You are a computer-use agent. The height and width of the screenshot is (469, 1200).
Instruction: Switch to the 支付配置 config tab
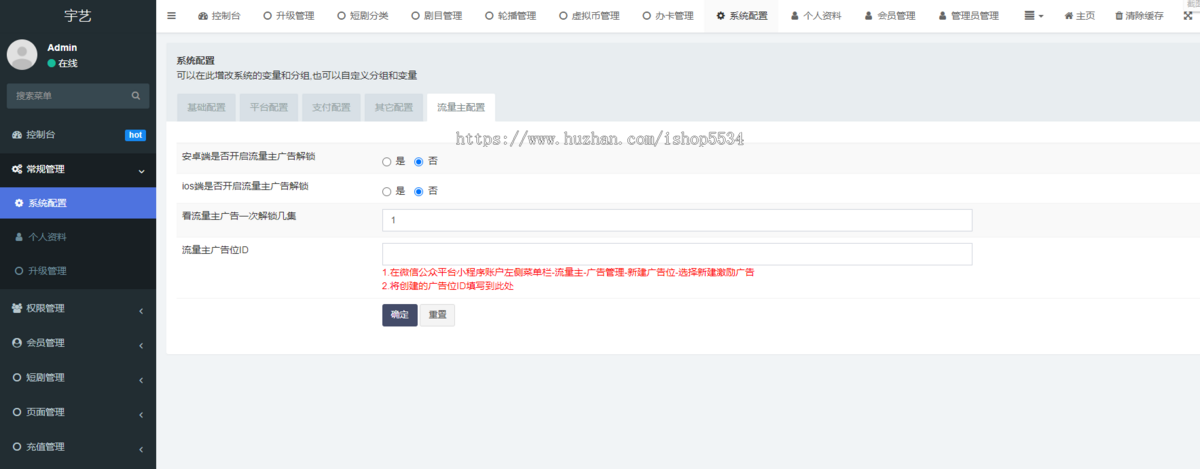tap(331, 108)
